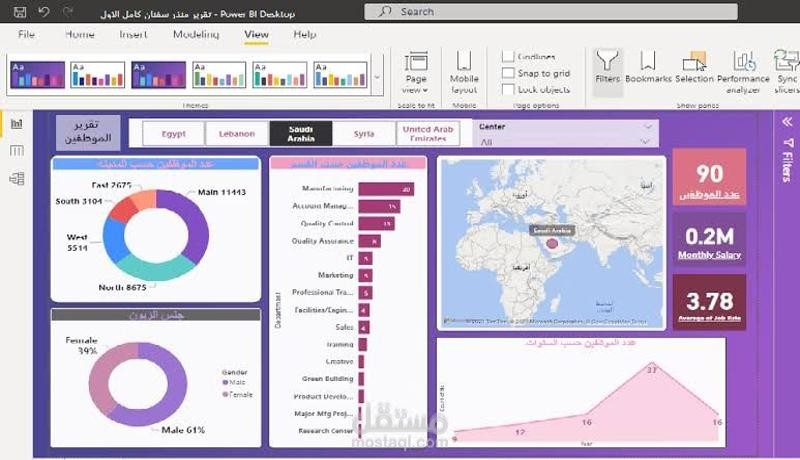
Task: Click the Marketing department label
Action: click(335, 275)
